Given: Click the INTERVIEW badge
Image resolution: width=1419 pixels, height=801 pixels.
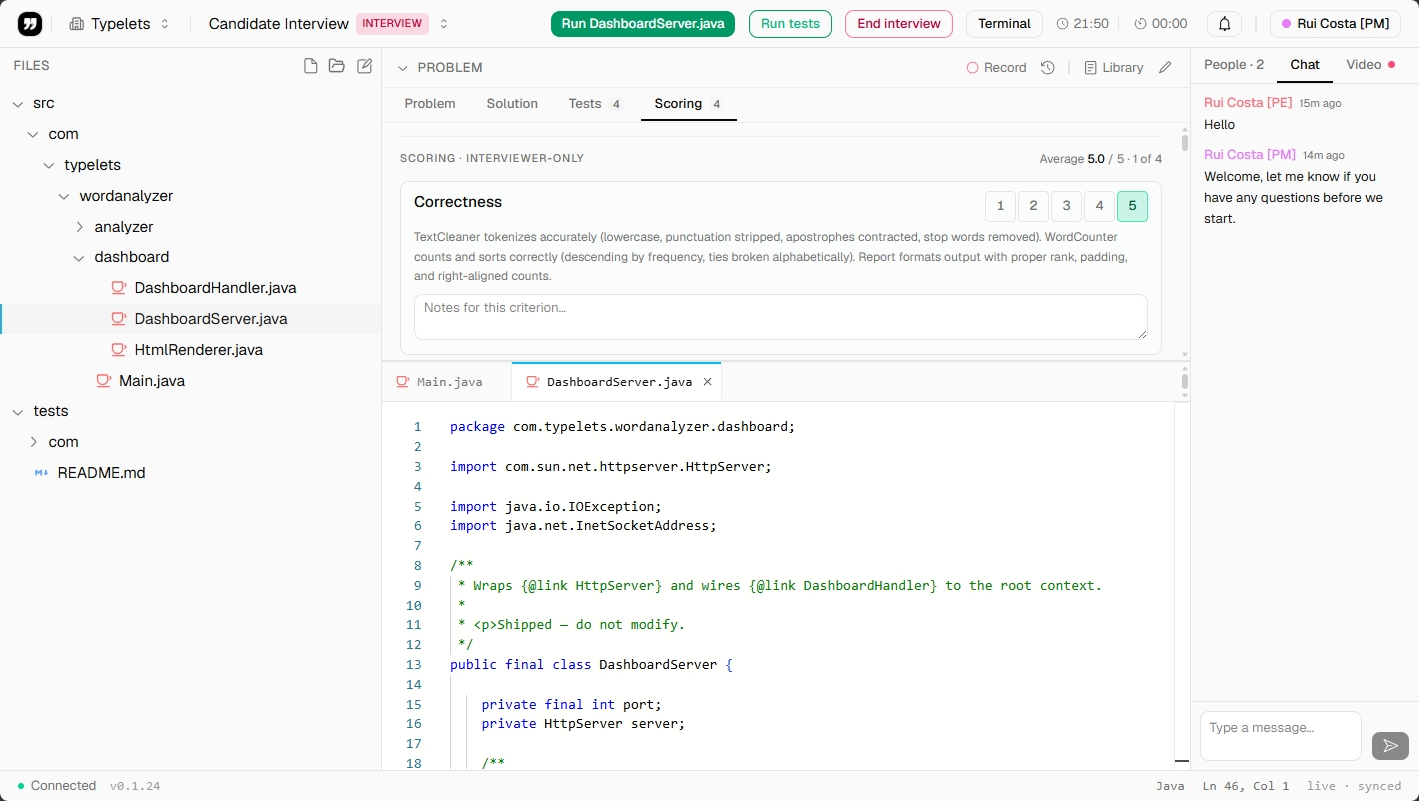Looking at the screenshot, I should (x=392, y=24).
